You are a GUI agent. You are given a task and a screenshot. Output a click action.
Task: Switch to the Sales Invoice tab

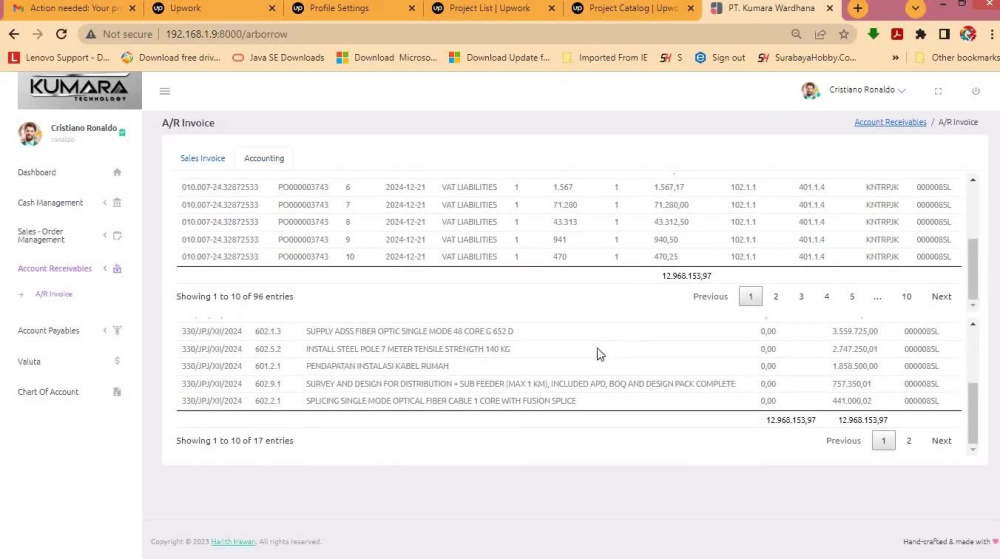click(202, 158)
